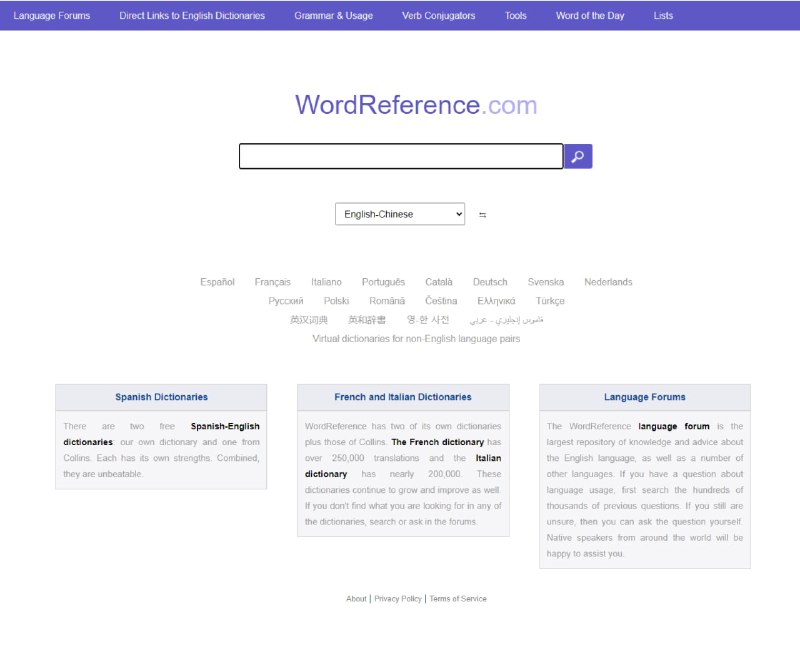Select Türkçe language link

coord(550,301)
